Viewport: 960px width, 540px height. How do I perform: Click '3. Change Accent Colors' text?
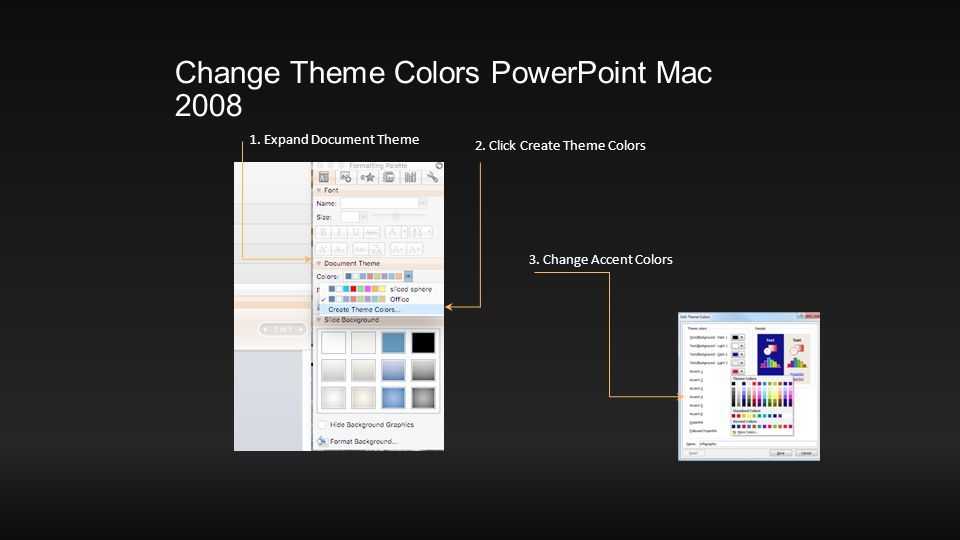601,260
